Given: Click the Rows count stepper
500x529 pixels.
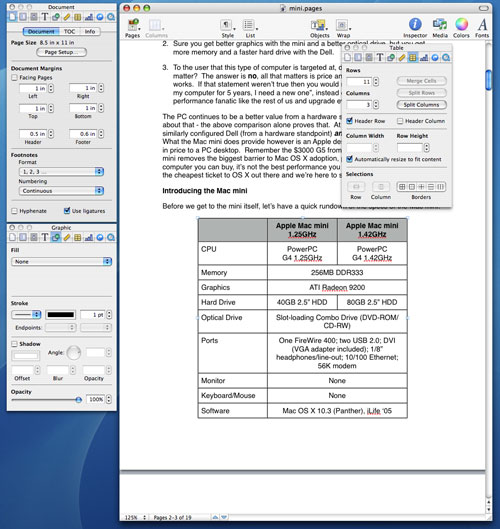Looking at the screenshot, I should [376, 82].
